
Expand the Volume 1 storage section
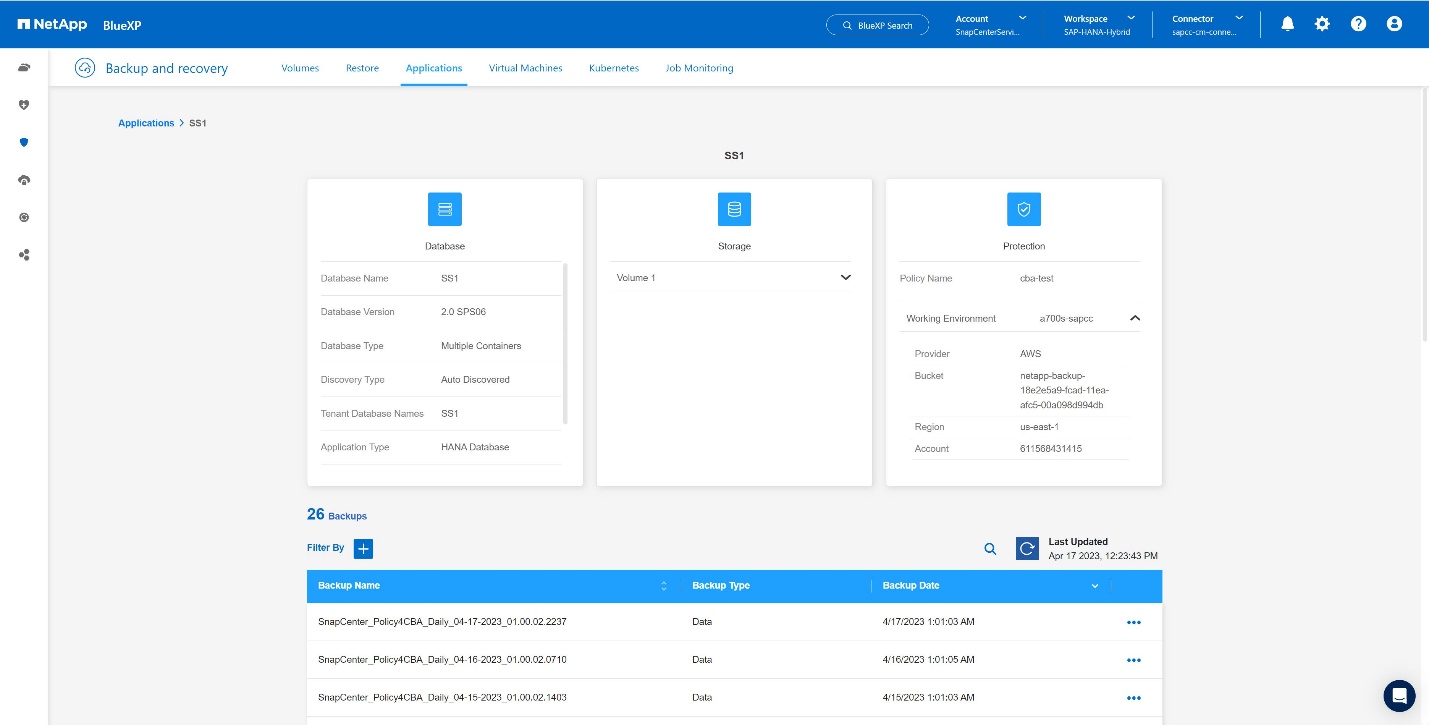coord(845,277)
